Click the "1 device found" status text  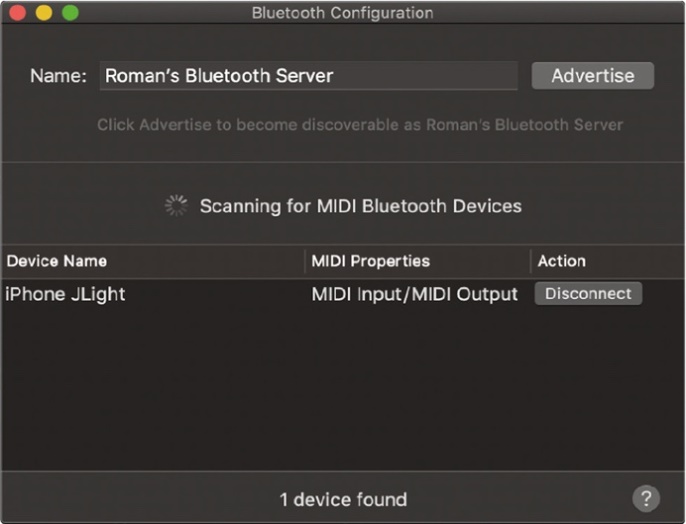(342, 499)
